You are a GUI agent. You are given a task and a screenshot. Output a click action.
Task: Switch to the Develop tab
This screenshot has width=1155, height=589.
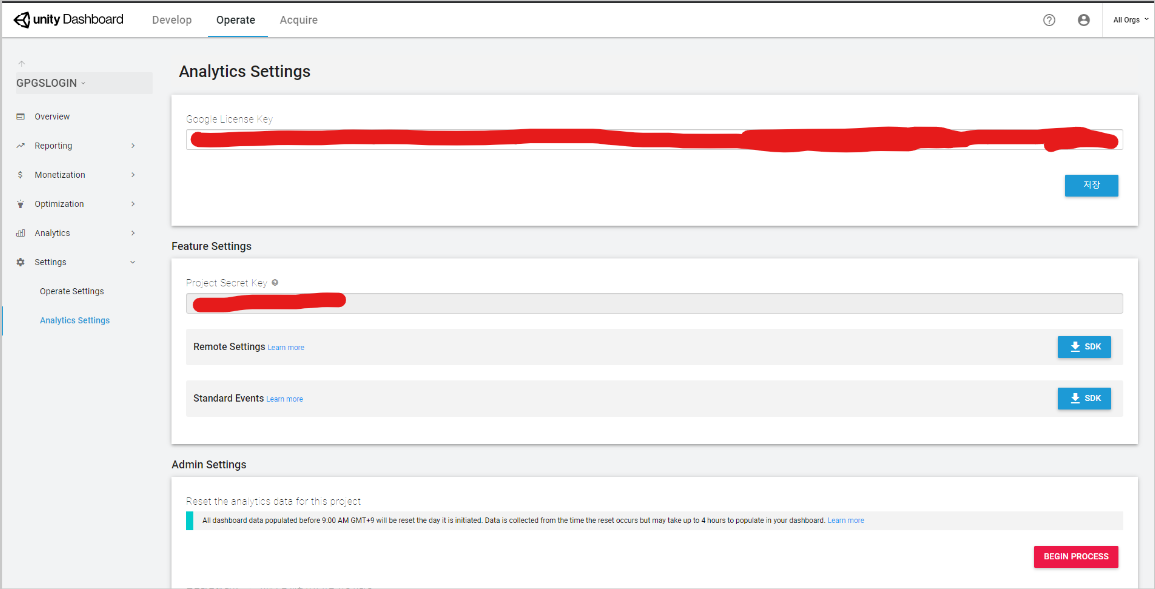(172, 20)
